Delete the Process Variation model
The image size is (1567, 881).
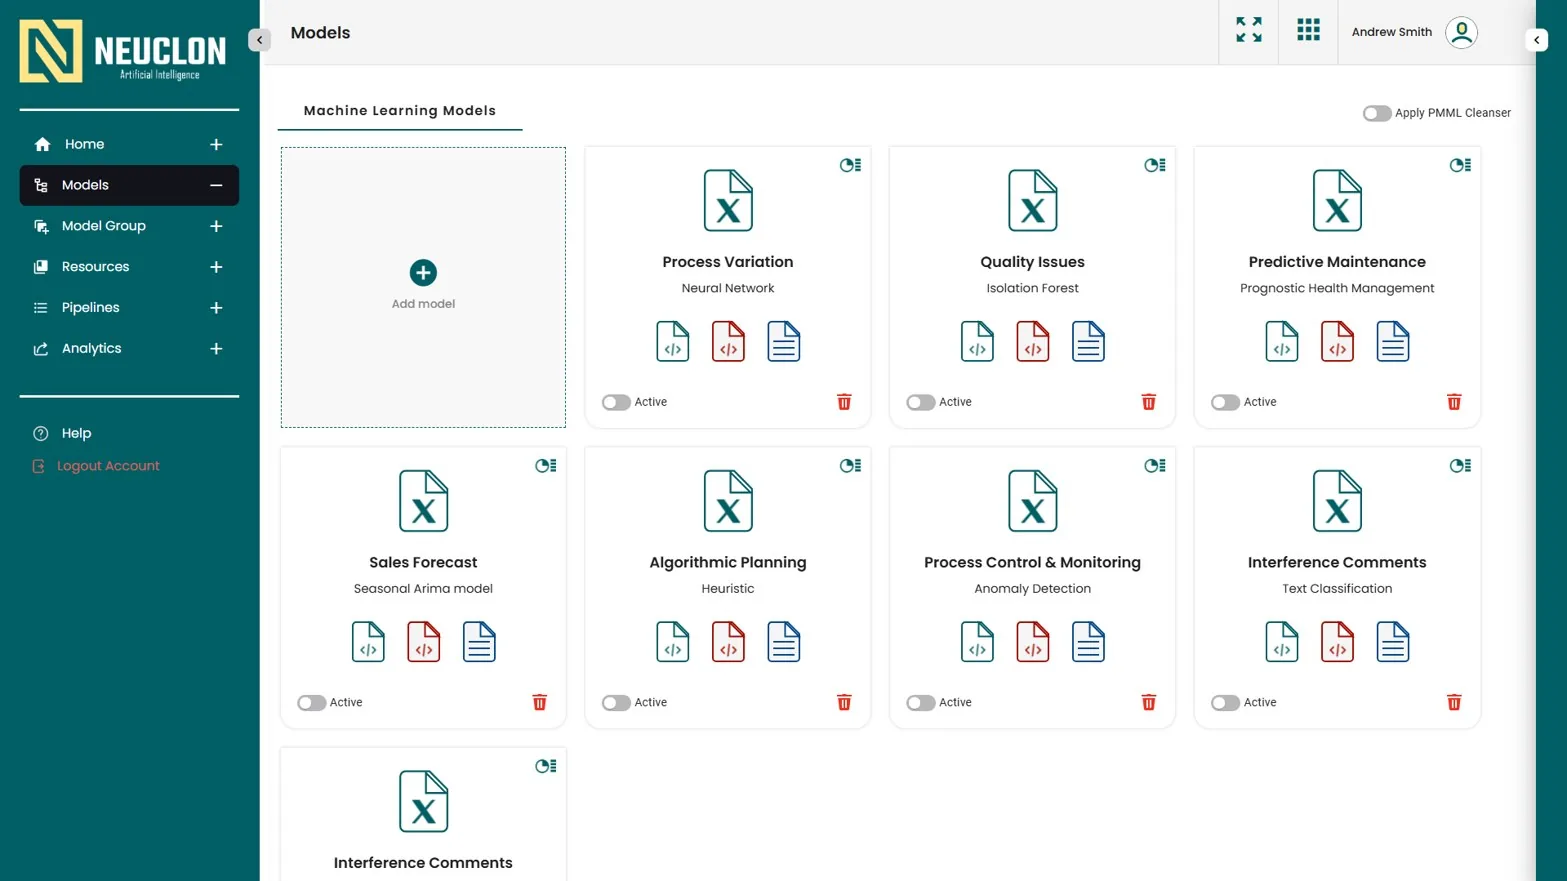pyautogui.click(x=844, y=402)
